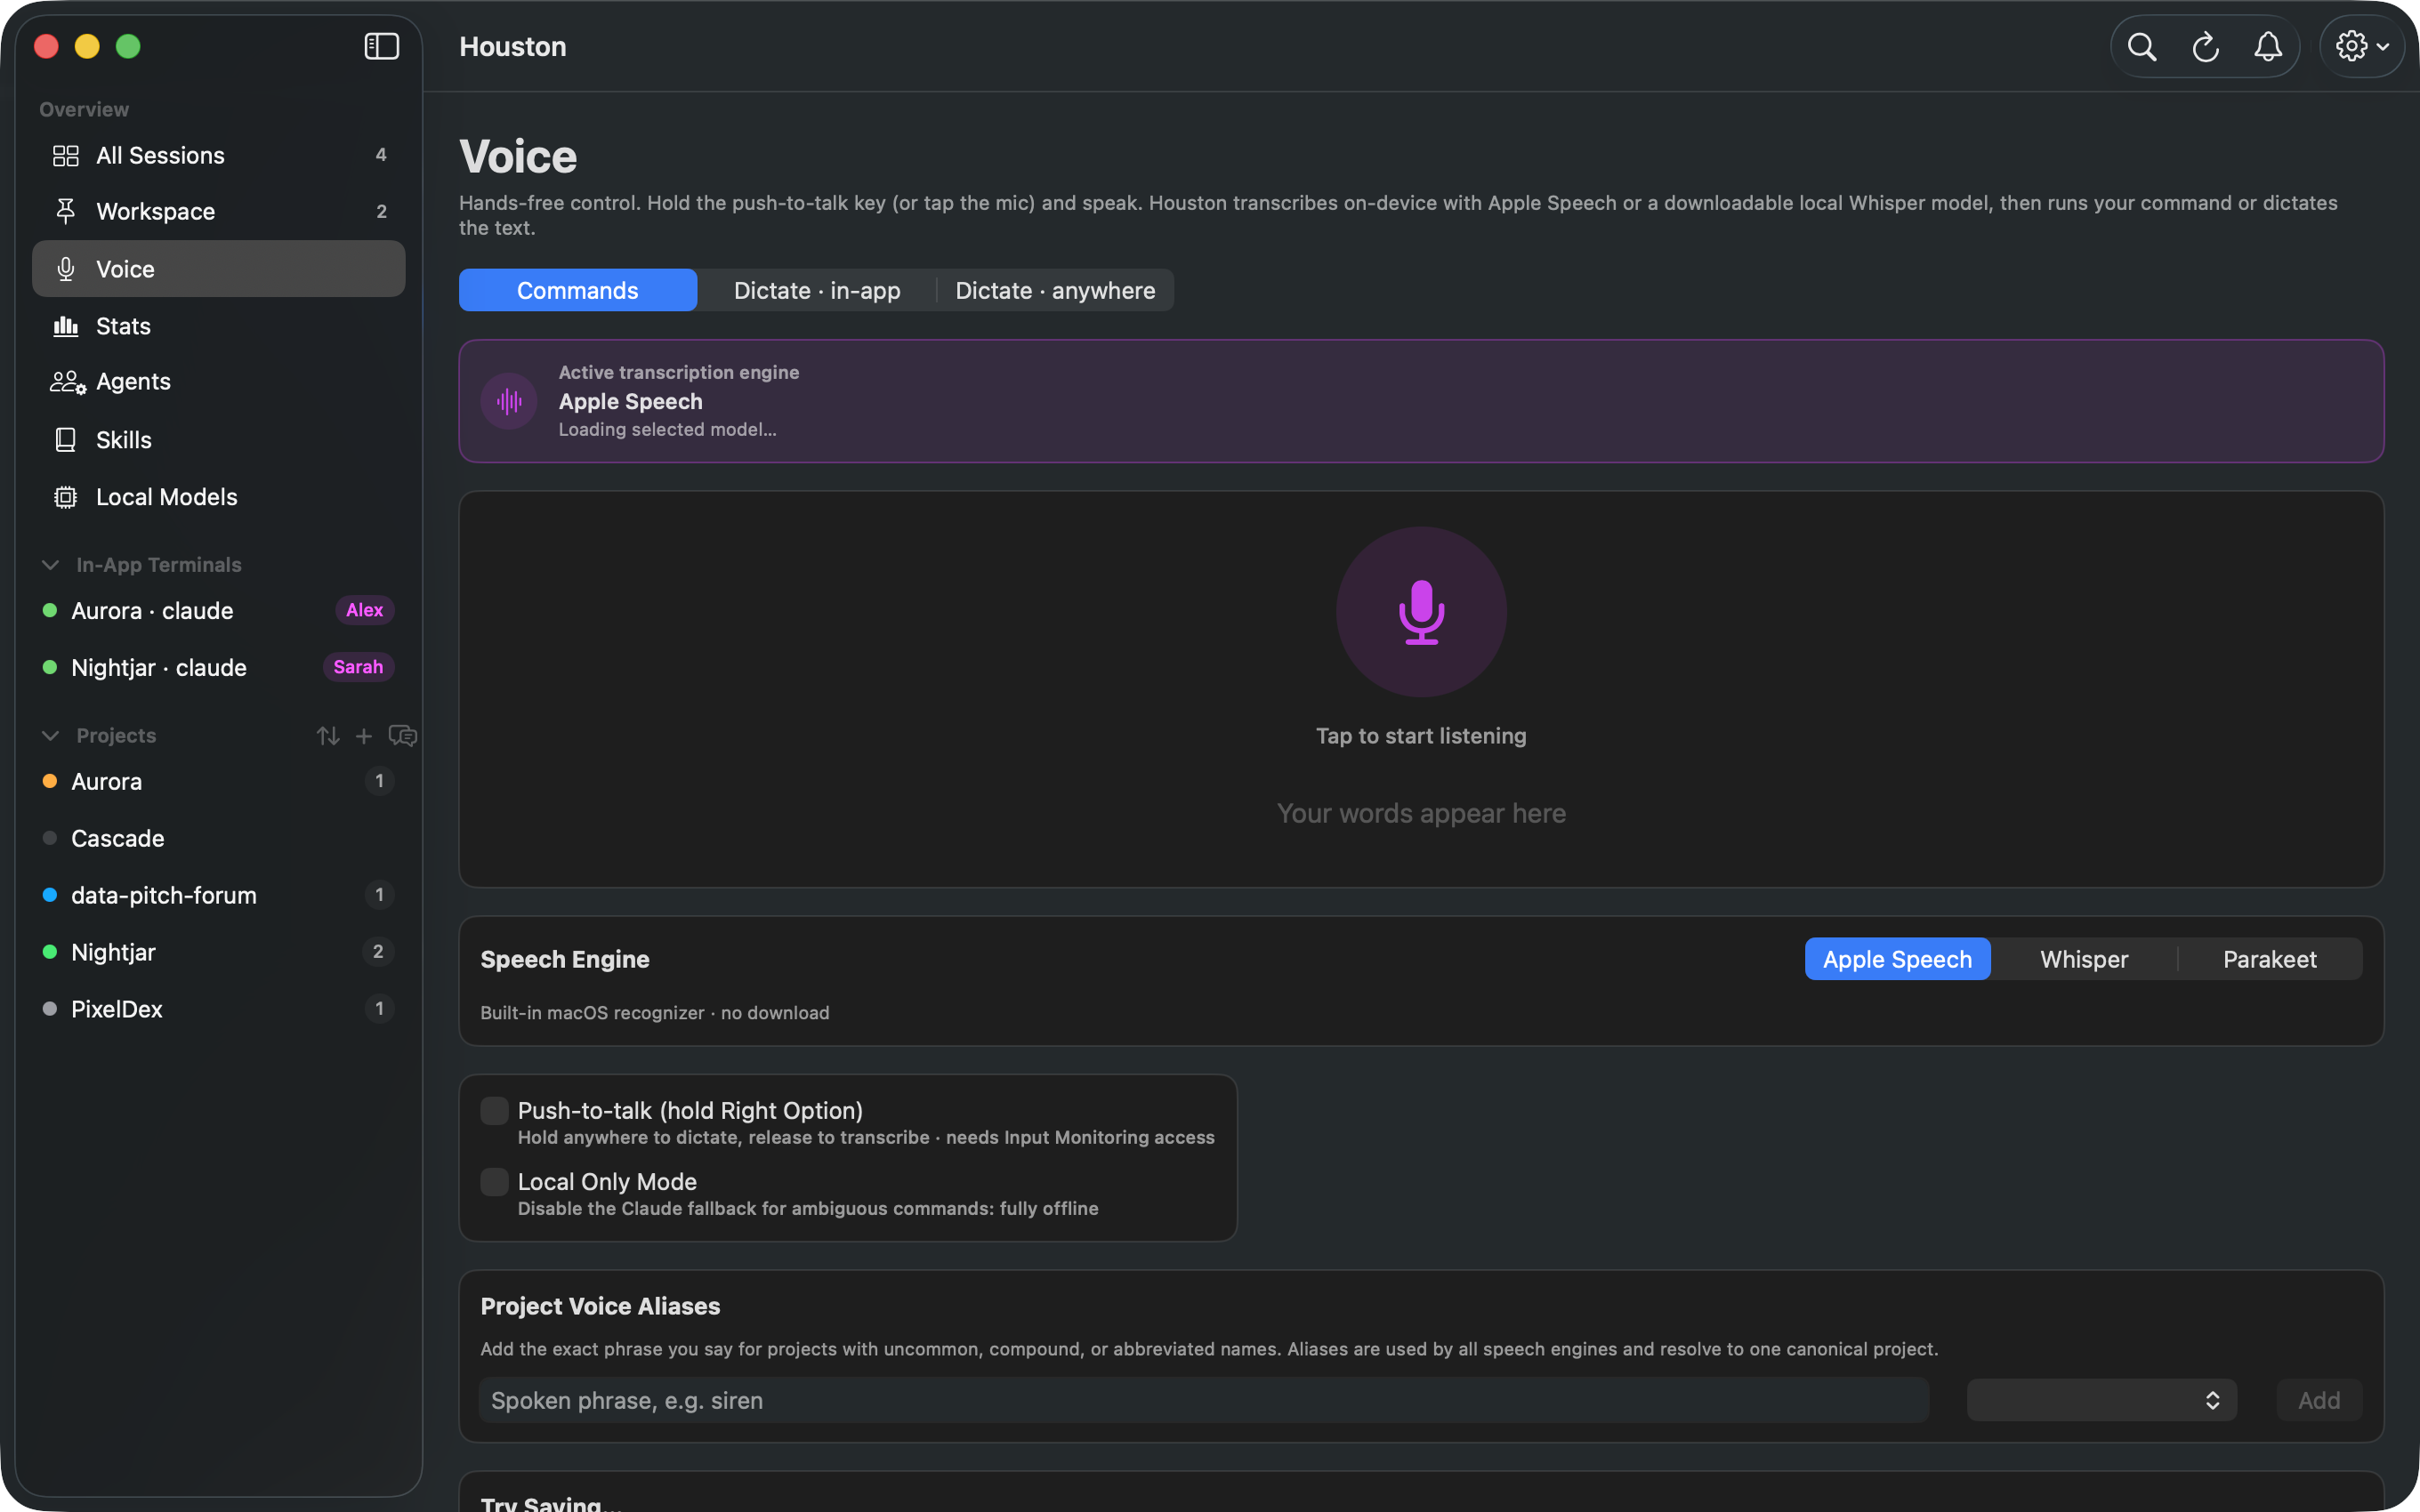Open notifications bell
This screenshot has width=2420, height=1512.
[2268, 47]
